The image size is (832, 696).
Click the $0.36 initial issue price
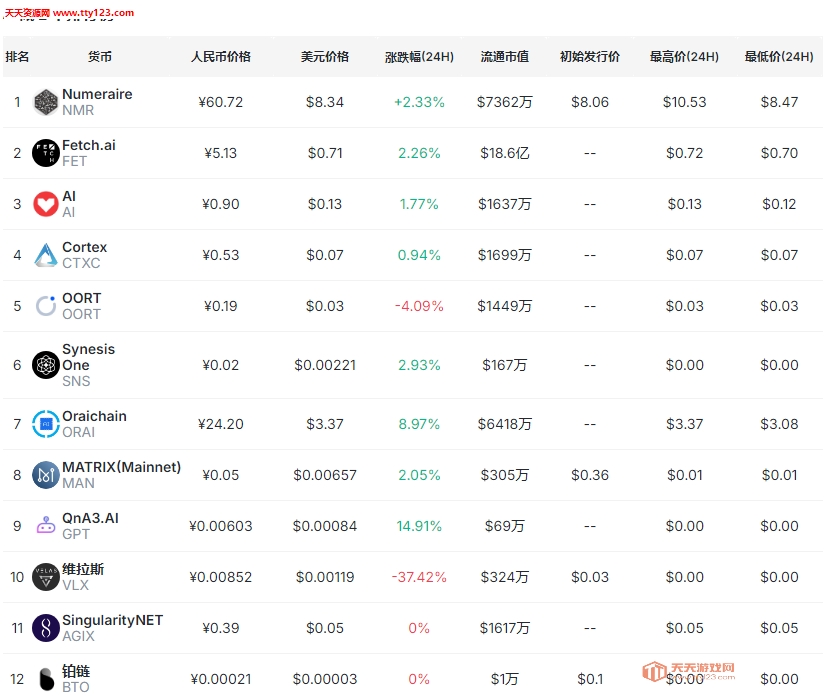tap(590, 475)
